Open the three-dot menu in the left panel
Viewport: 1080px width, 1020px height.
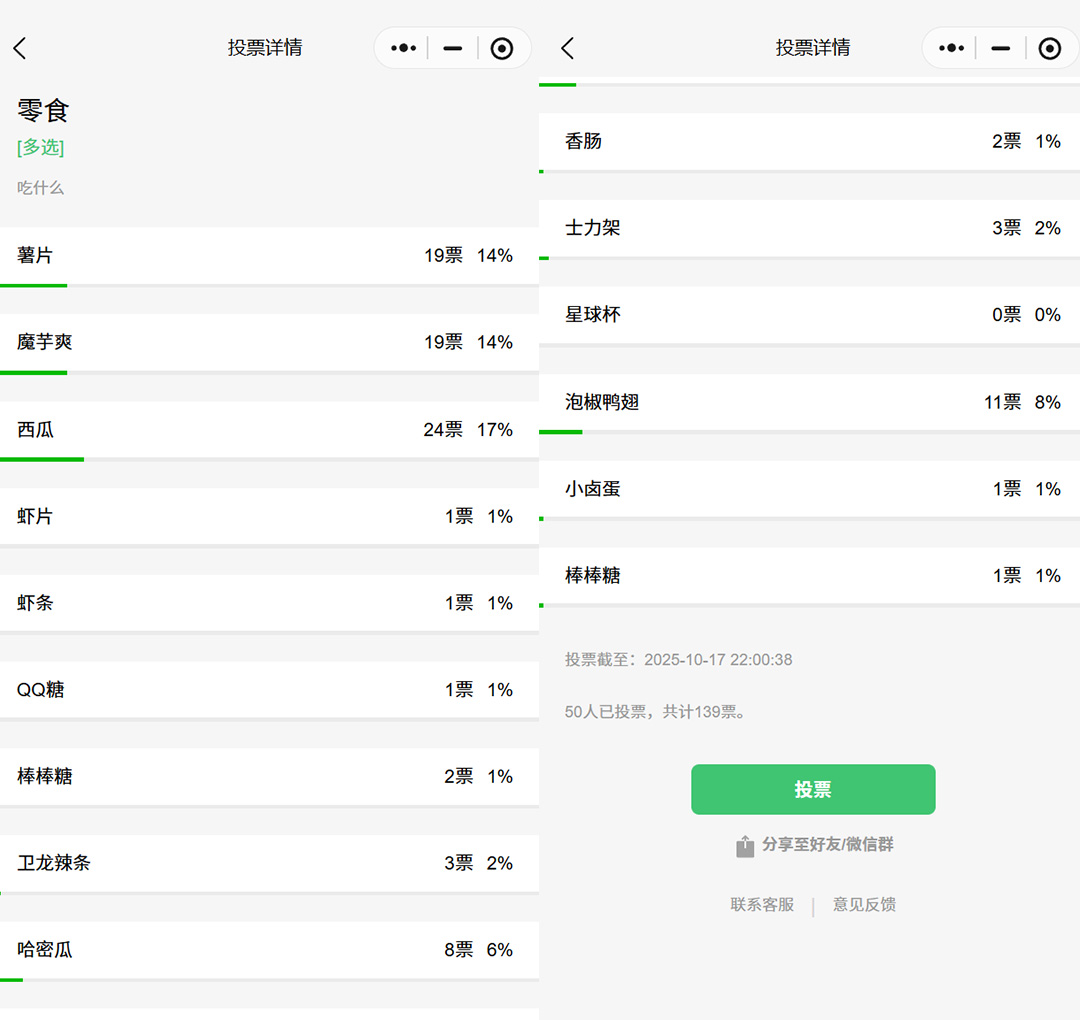coord(403,48)
